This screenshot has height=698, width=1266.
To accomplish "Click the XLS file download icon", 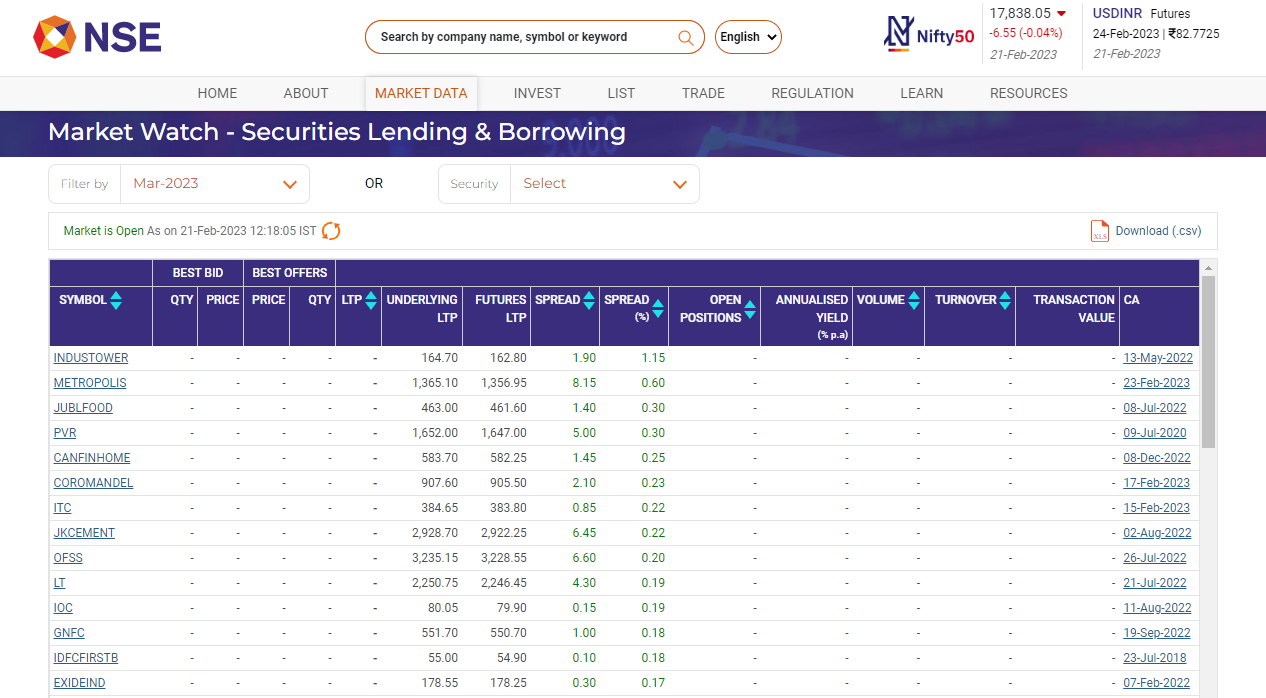I will (1100, 231).
